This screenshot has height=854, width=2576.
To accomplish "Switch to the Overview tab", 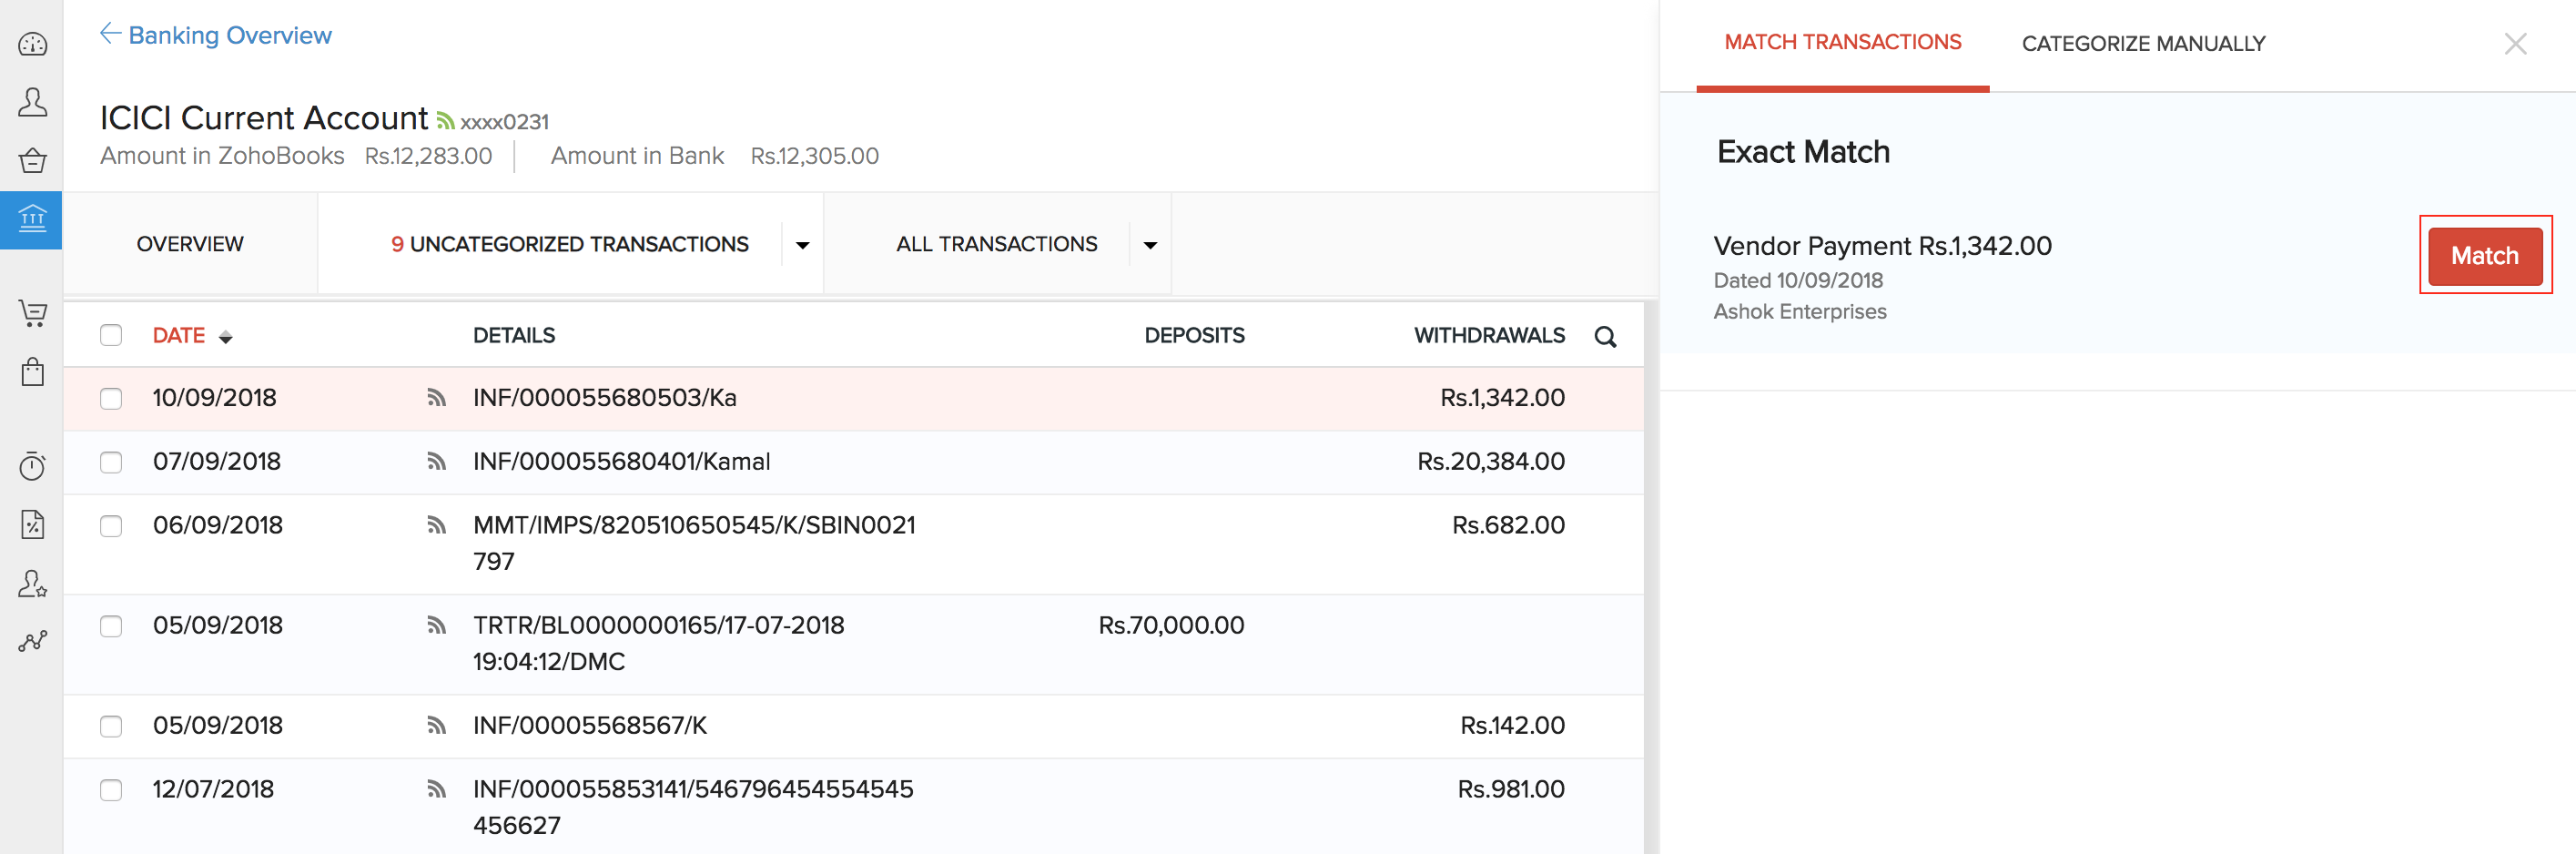I will [x=190, y=244].
